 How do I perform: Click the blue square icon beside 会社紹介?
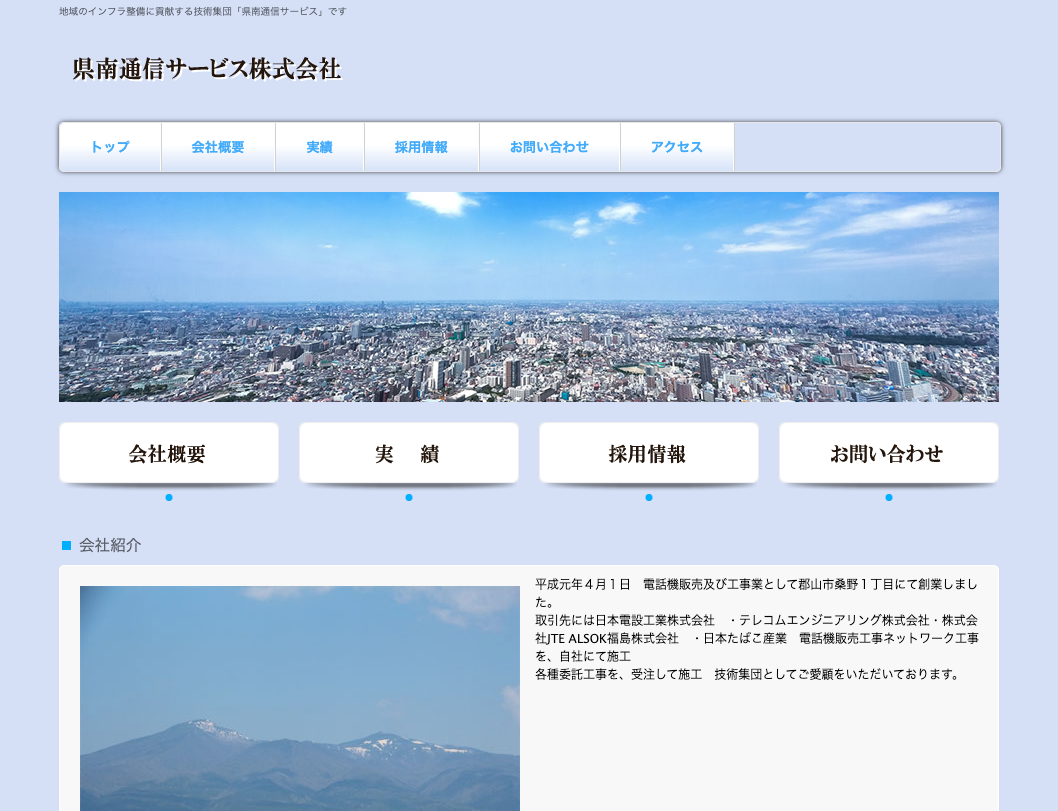[65, 546]
